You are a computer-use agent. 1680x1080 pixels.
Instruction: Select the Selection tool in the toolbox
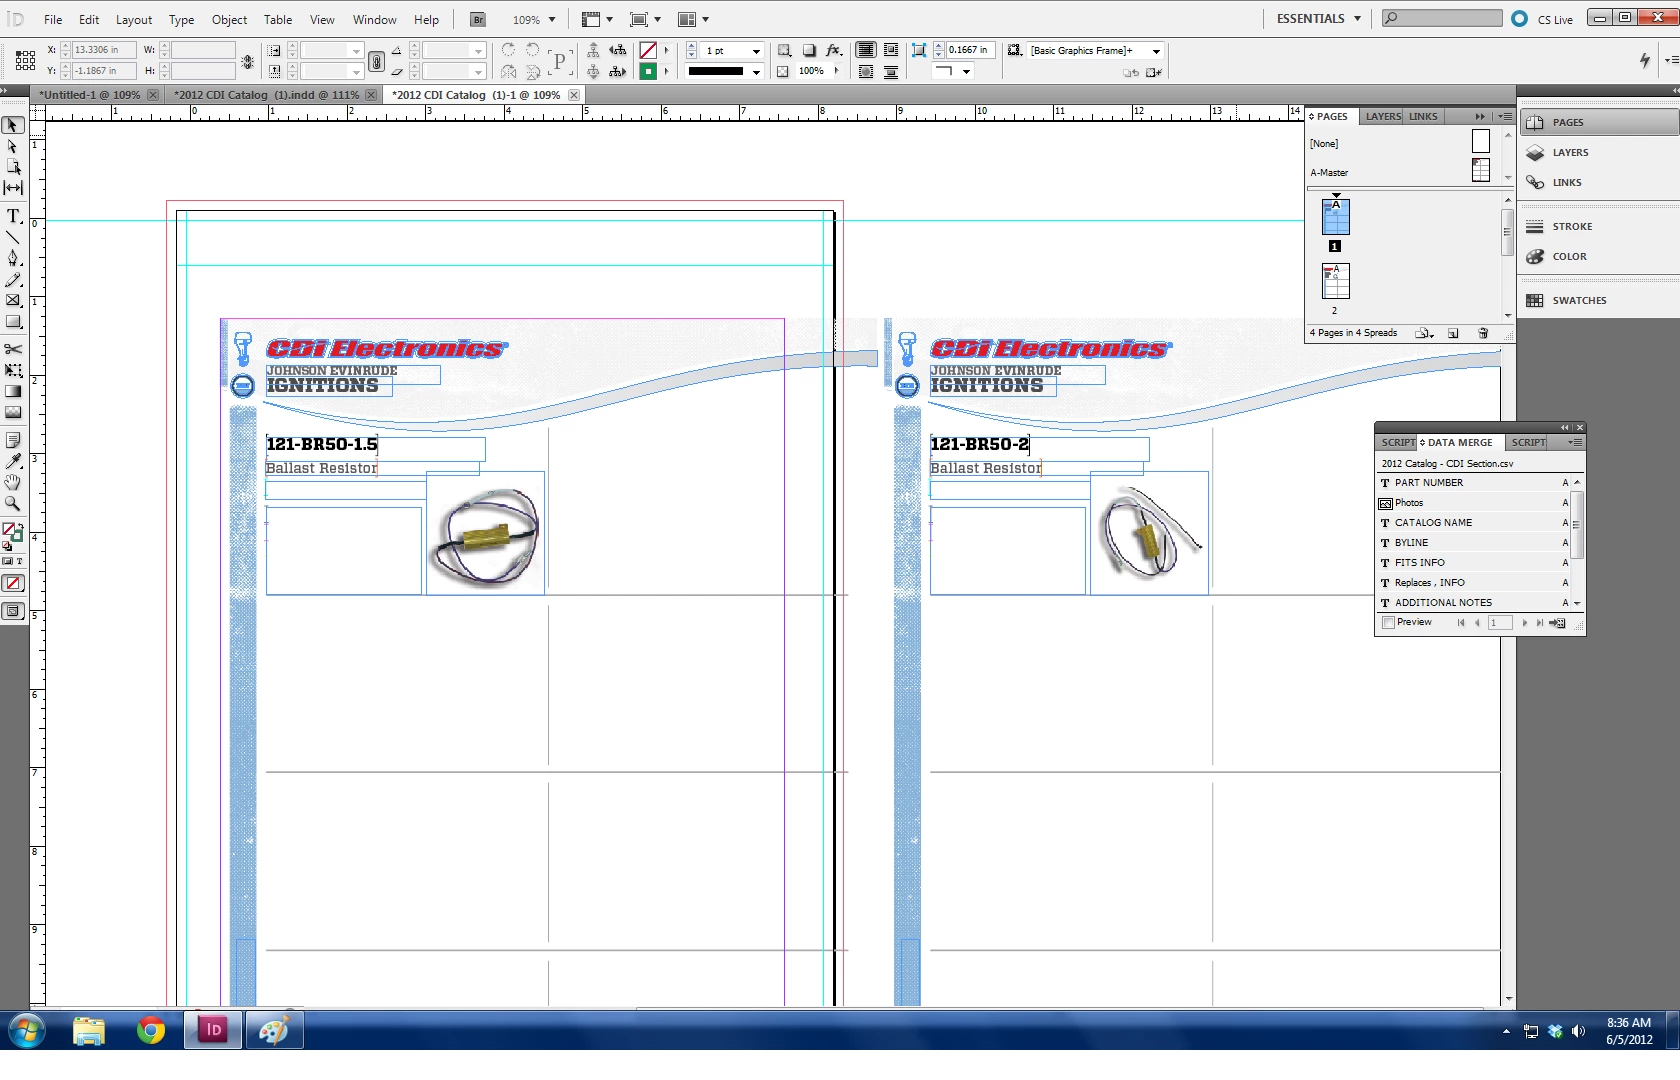[13, 125]
